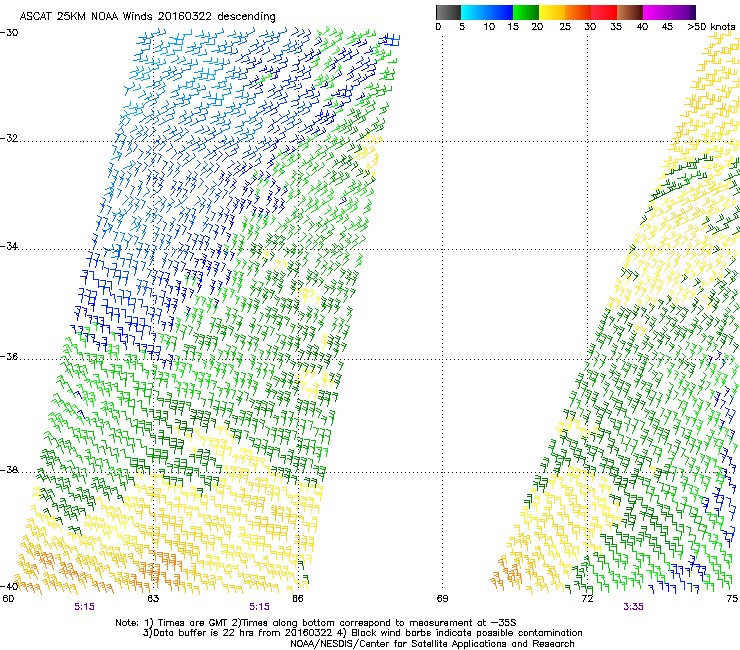Click the 5:15 time label between longitudes 60 and 63
The width and height of the screenshot is (740, 650).
coord(84,607)
